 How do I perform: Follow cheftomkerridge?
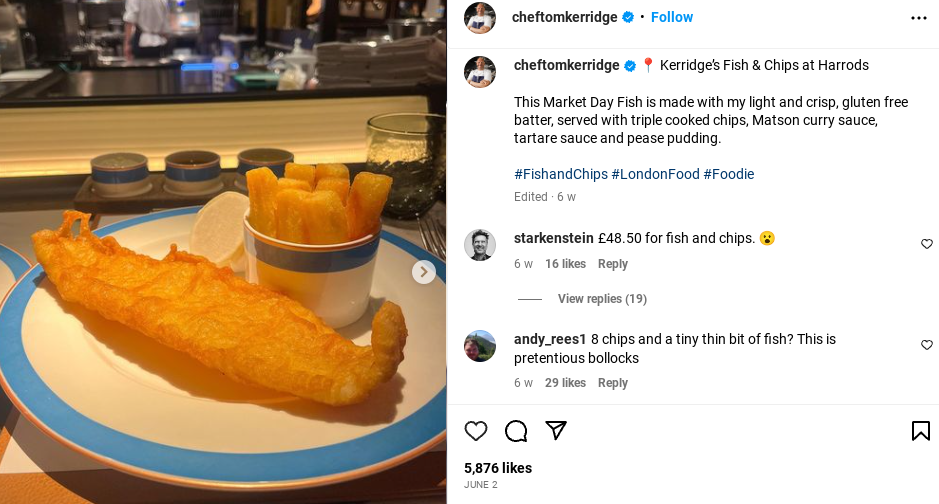click(x=672, y=17)
